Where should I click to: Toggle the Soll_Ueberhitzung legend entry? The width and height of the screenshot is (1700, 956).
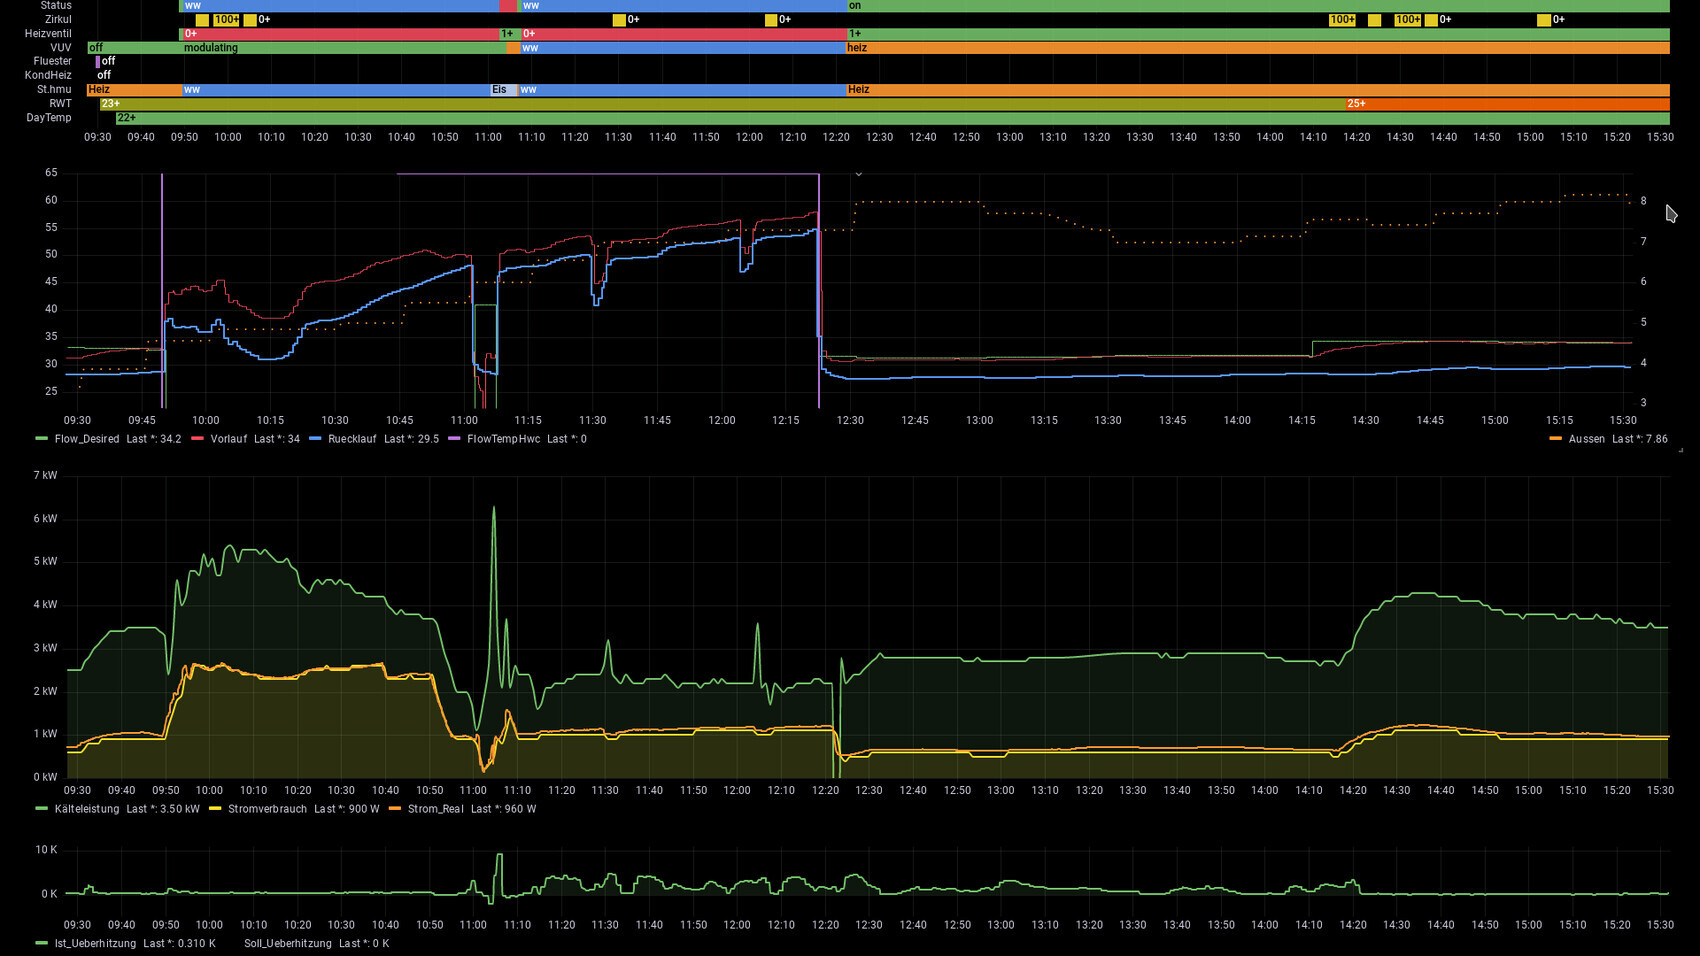pos(287,943)
